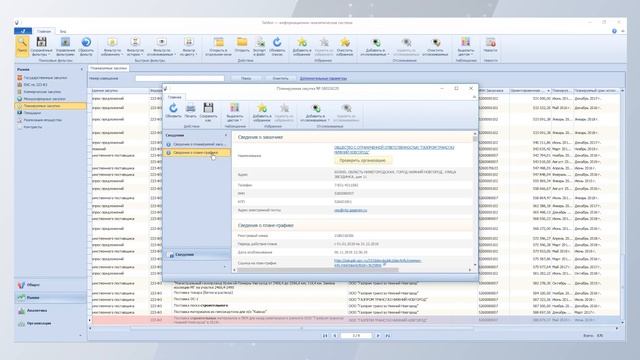Open the customer organization name link in dialog
This screenshot has width=640, height=360.
(394, 149)
